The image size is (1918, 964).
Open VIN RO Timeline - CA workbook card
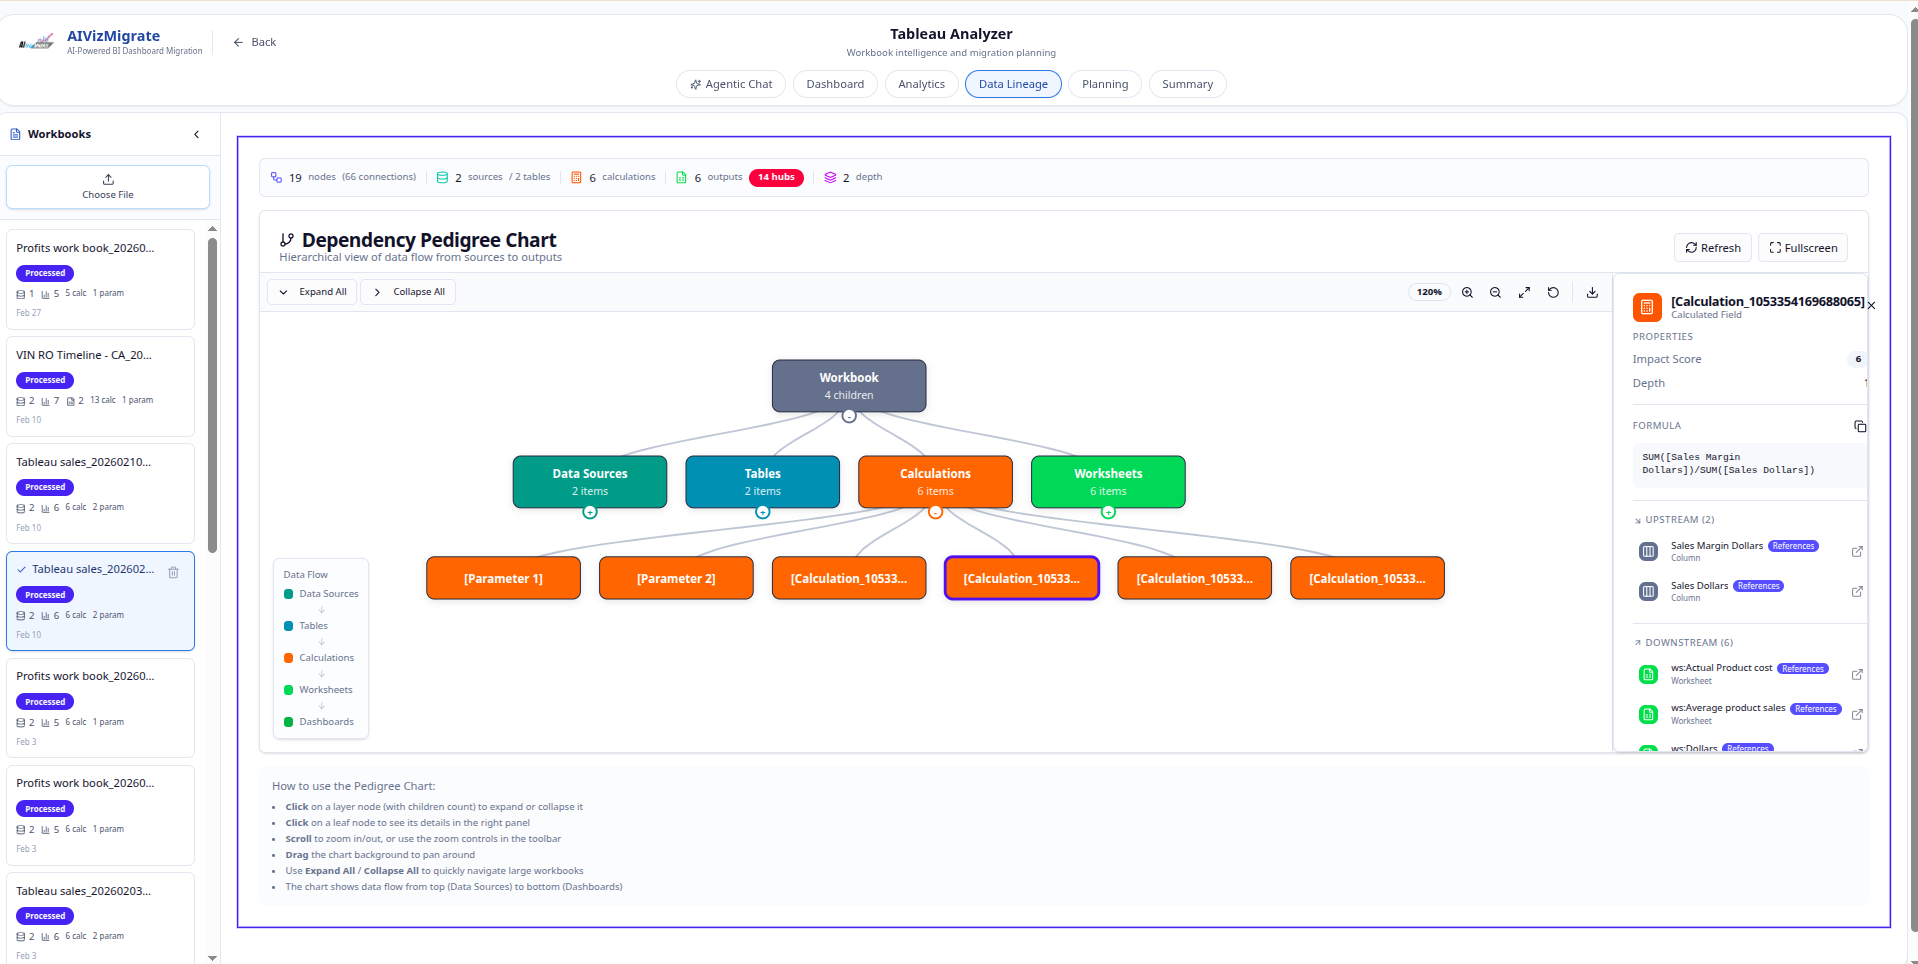(101, 387)
